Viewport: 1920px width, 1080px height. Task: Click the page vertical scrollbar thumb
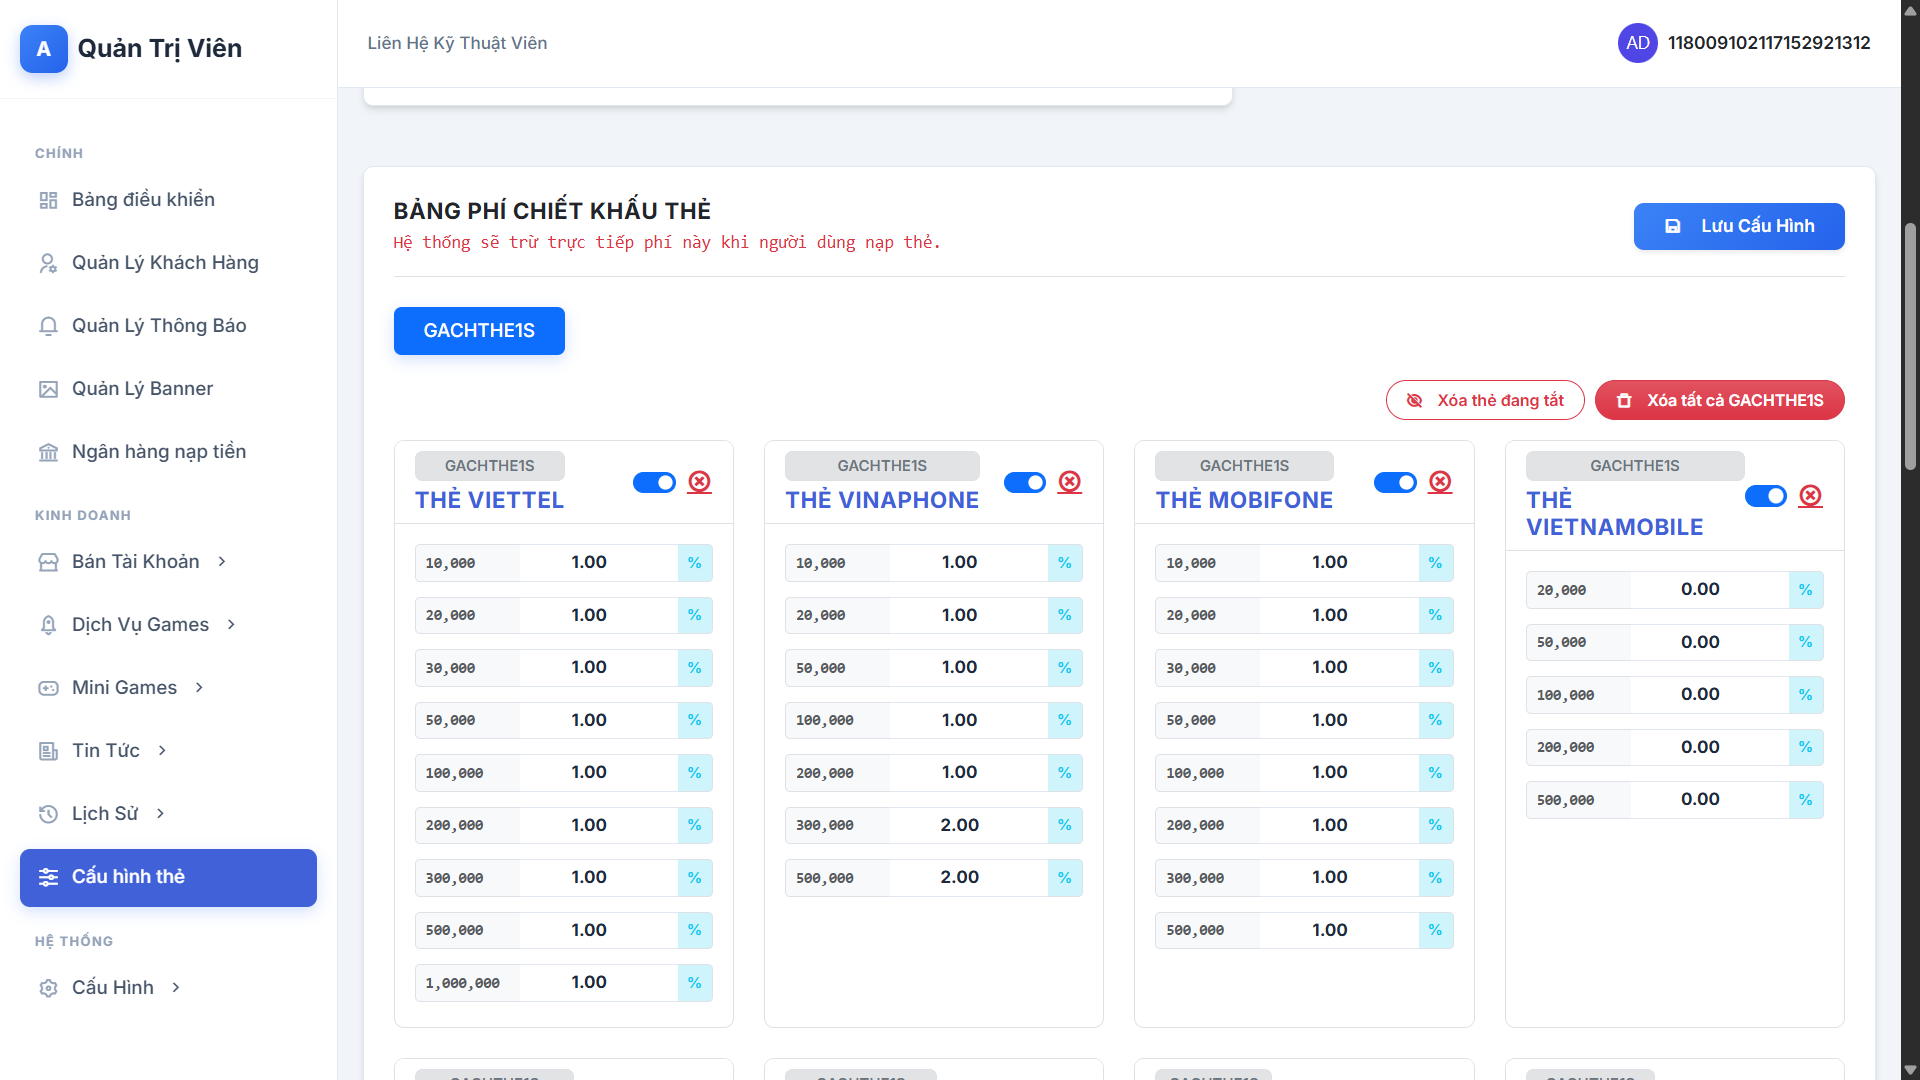pos(1910,345)
